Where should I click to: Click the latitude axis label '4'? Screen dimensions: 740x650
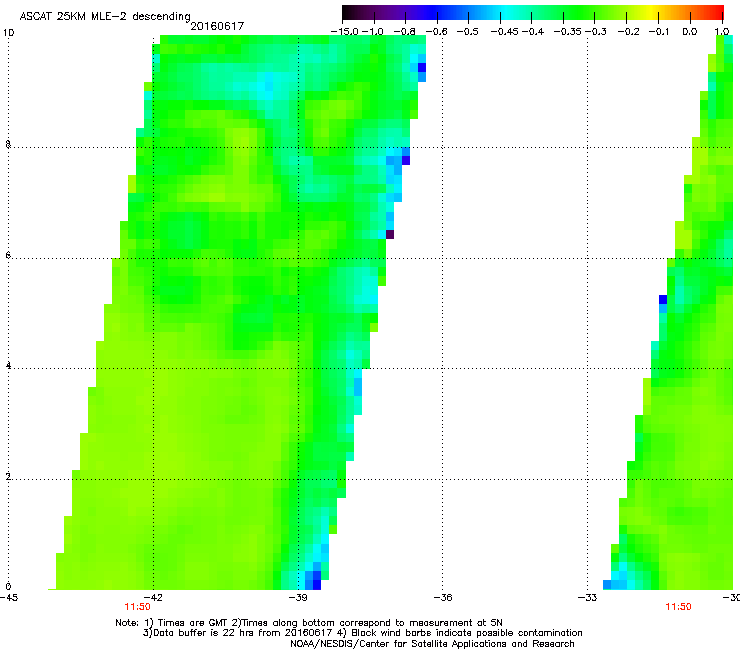pos(8,366)
